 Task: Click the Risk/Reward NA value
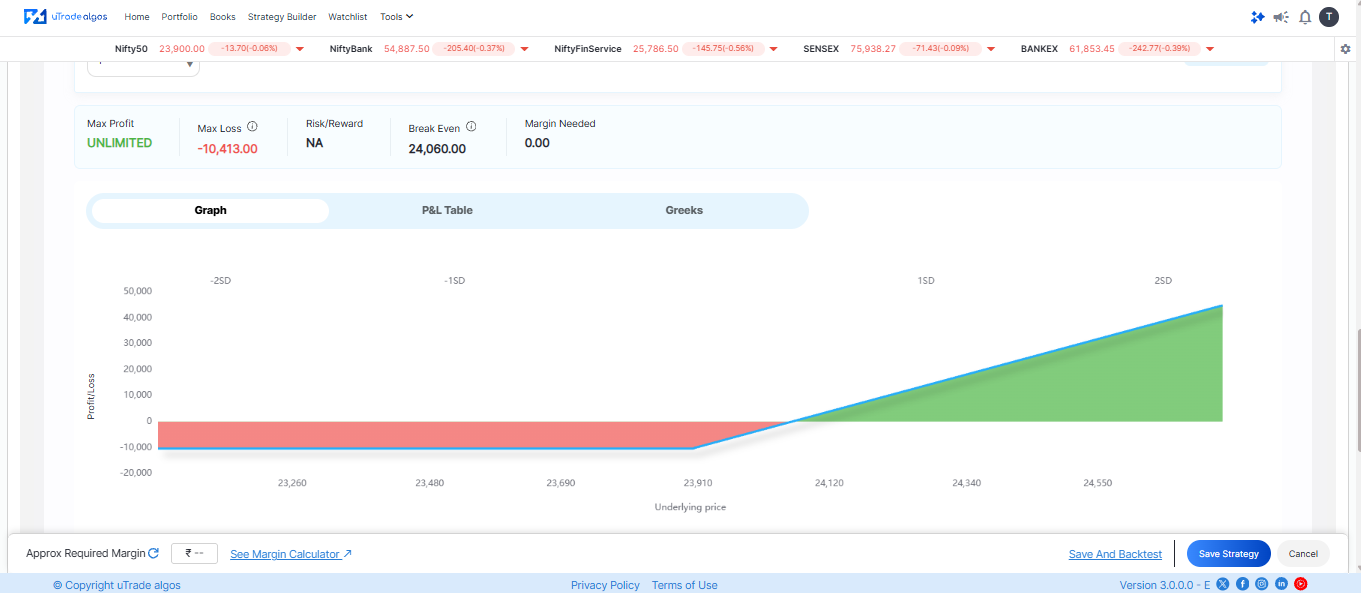[x=314, y=143]
